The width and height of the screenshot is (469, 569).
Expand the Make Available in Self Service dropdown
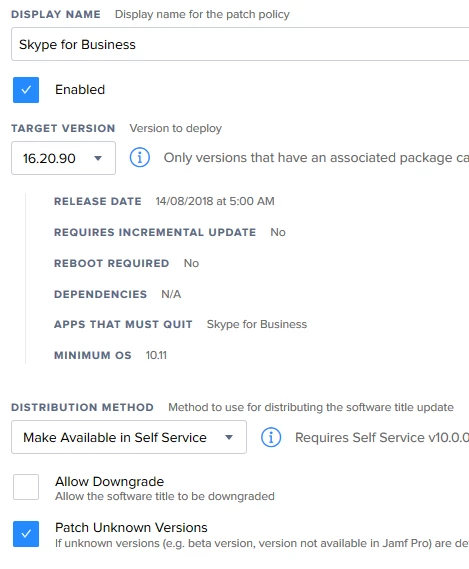[x=129, y=437]
